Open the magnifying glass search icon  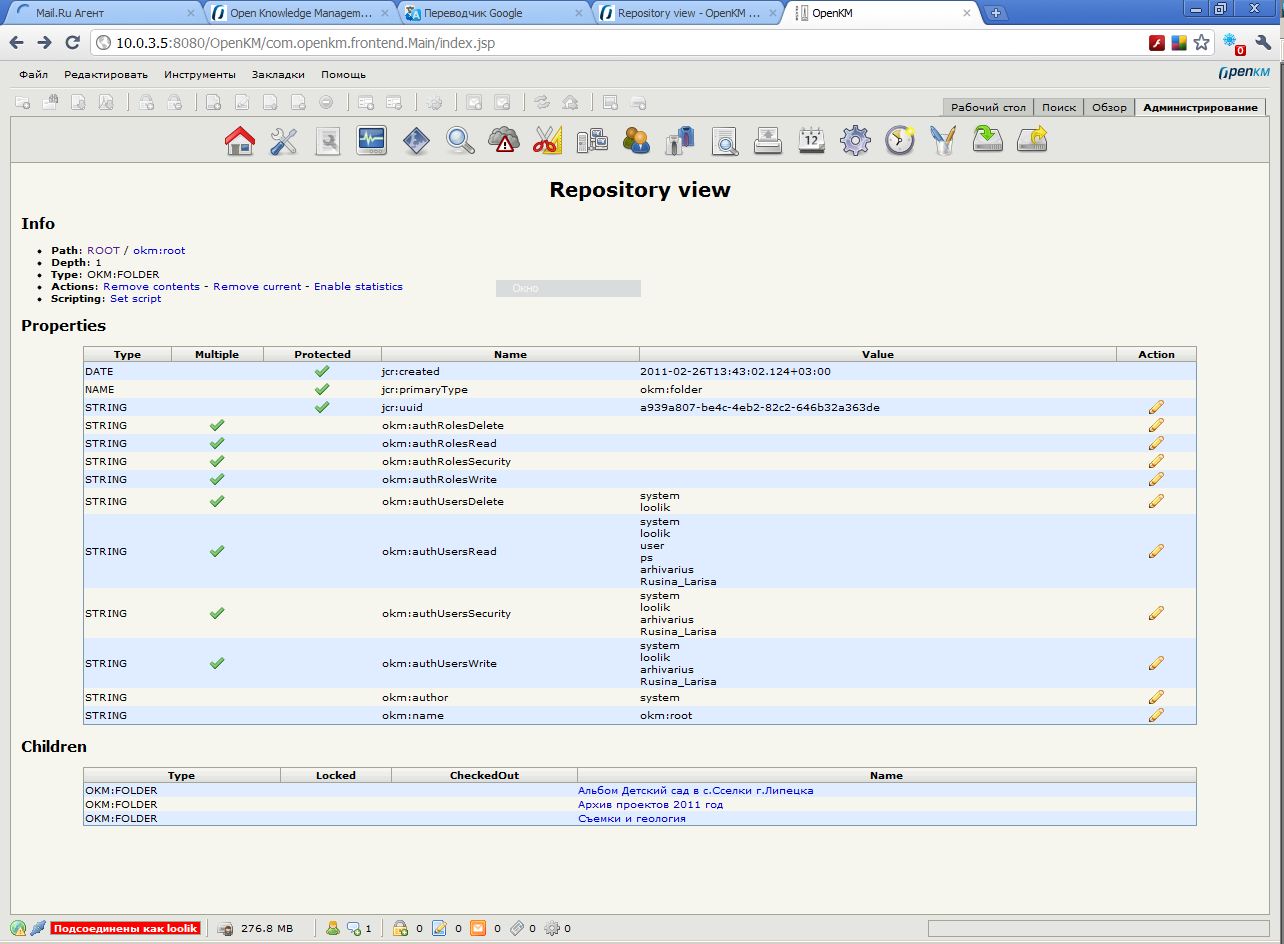pyautogui.click(x=460, y=140)
